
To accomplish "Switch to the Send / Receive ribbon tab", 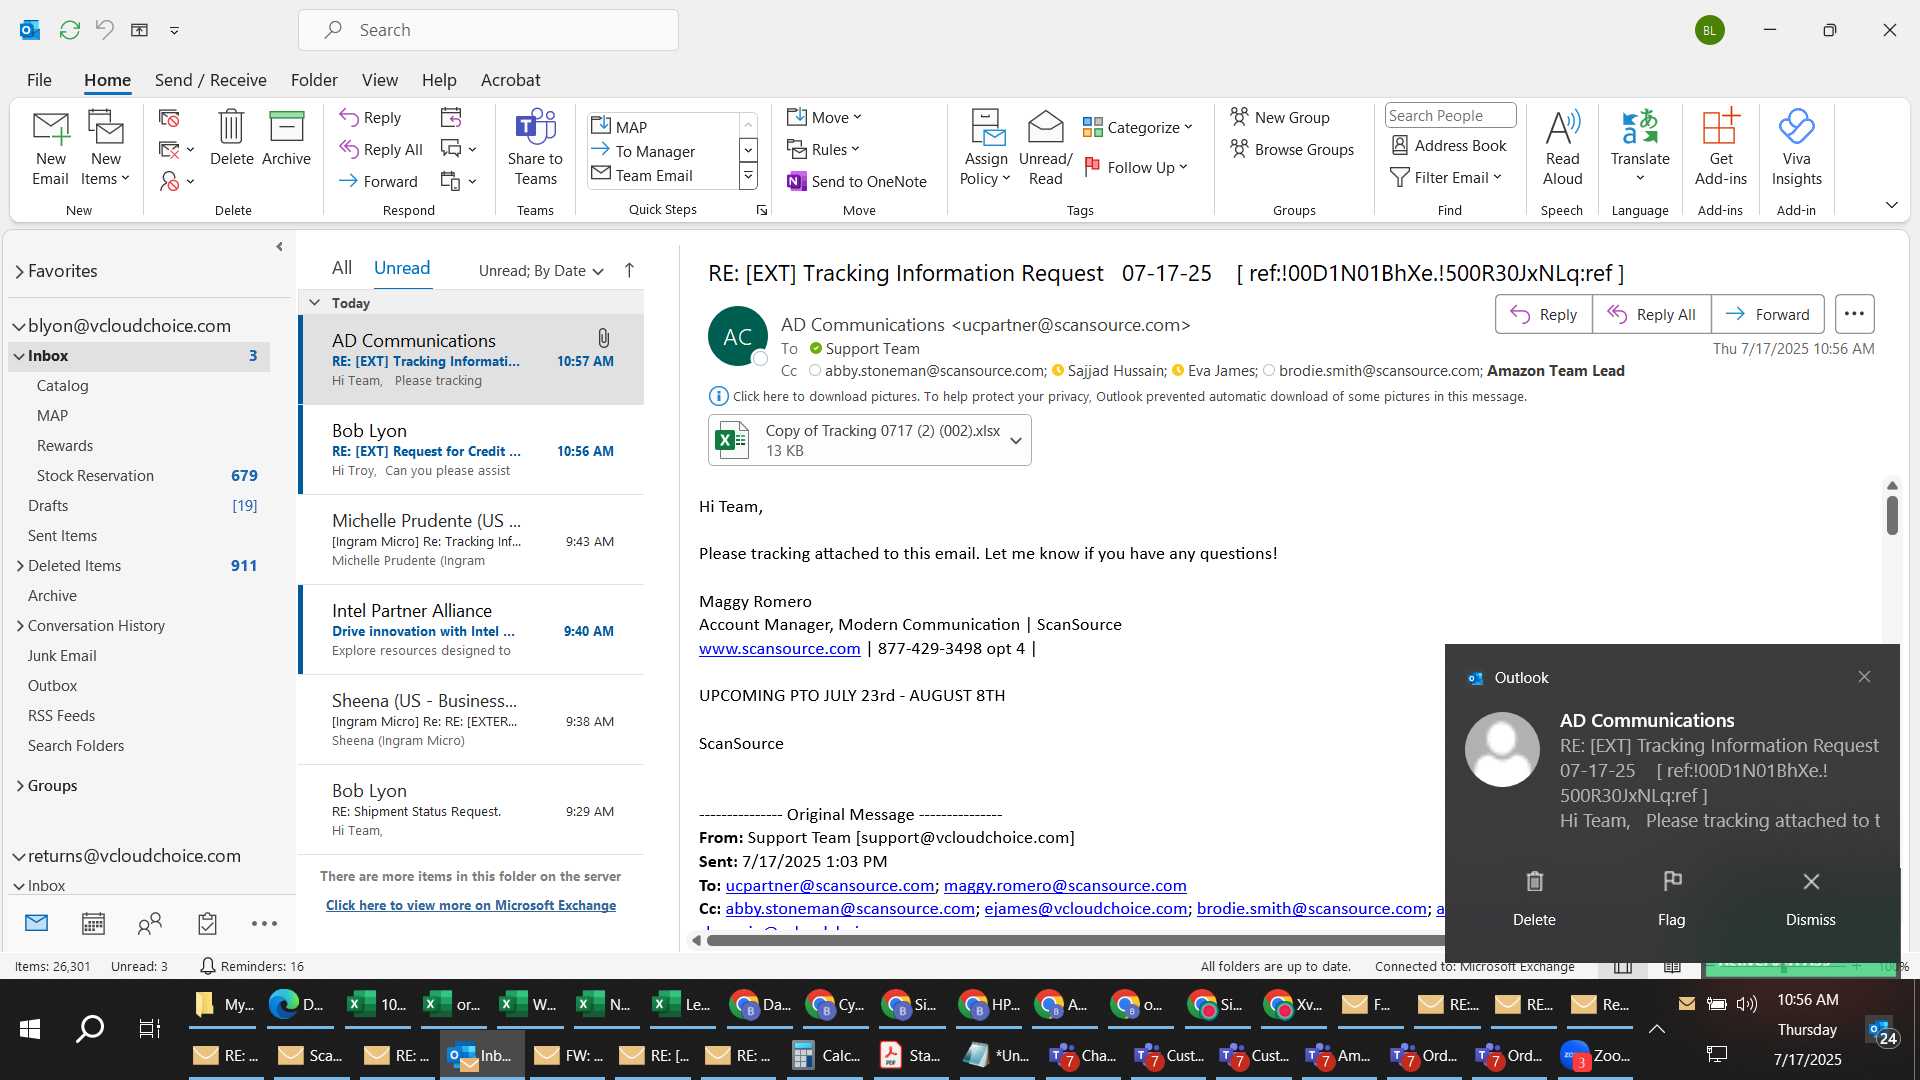I will (210, 80).
